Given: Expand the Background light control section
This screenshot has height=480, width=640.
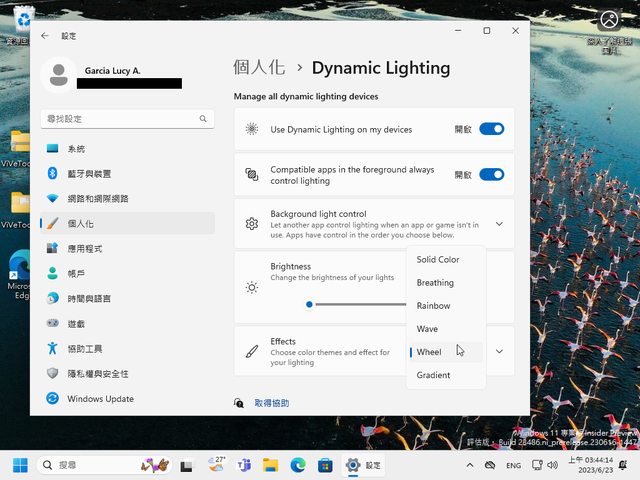Looking at the screenshot, I should pyautogui.click(x=499, y=224).
